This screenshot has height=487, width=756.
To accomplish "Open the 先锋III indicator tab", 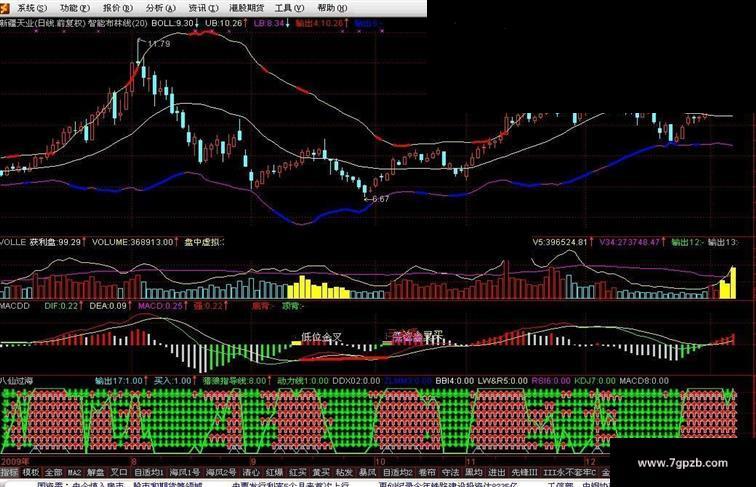I will click(525, 473).
